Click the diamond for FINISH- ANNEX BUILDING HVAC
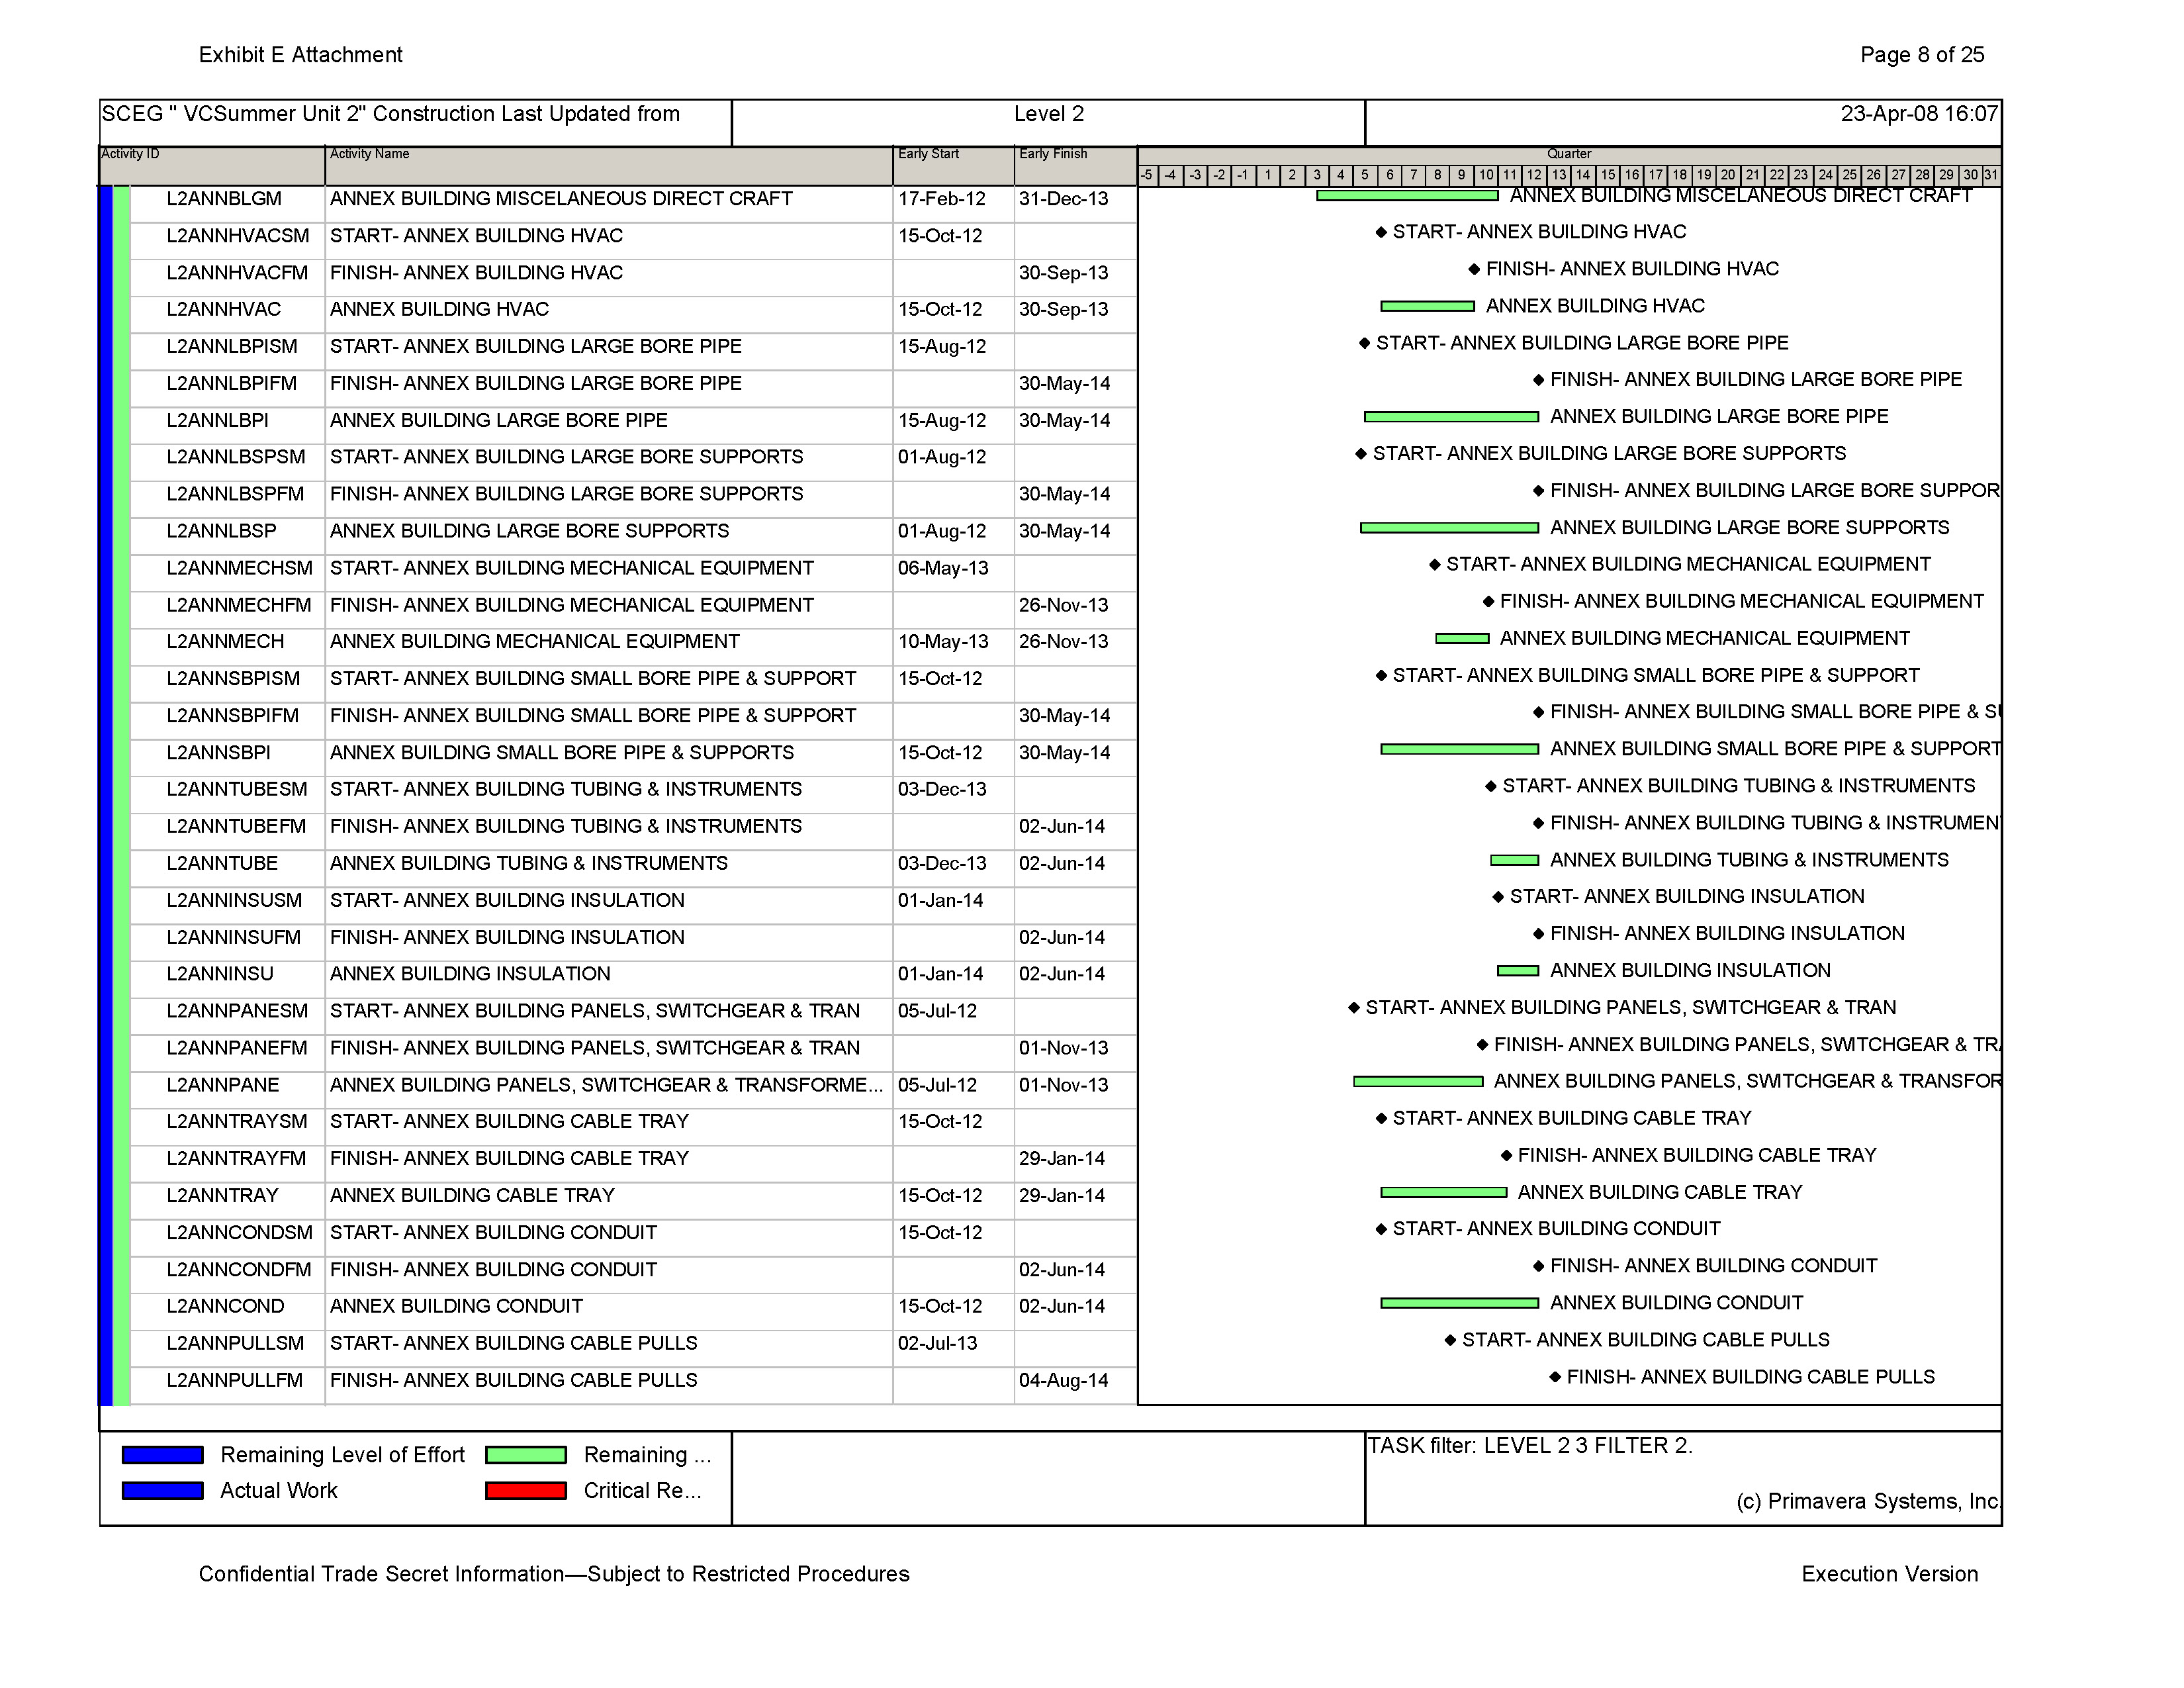2184x1688 pixels. click(x=1474, y=269)
